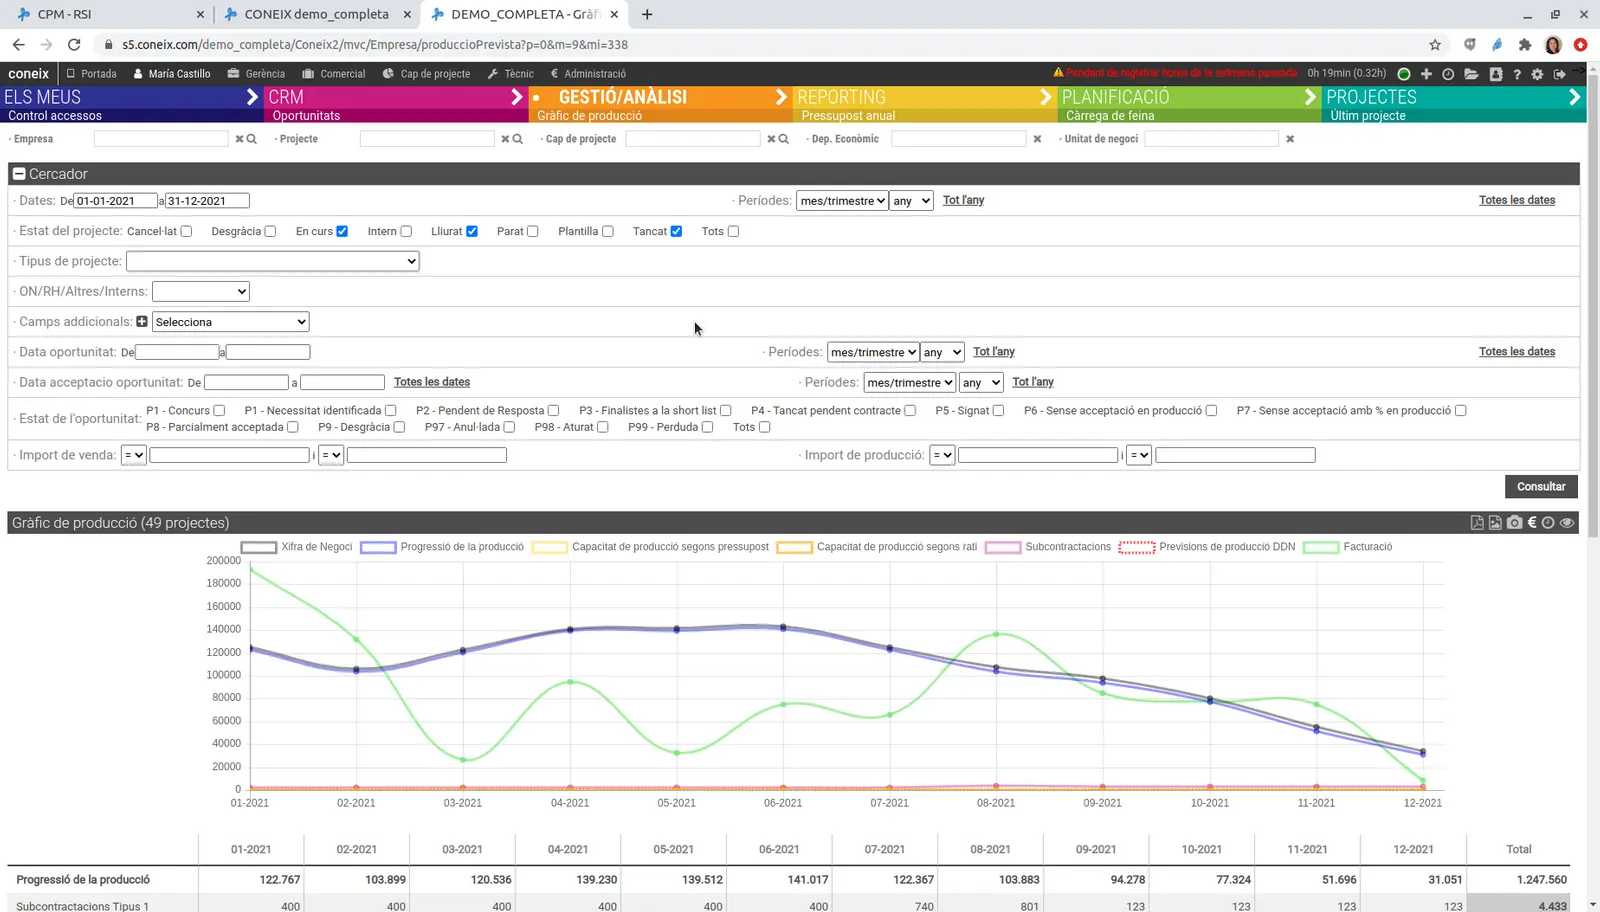Click 'Totes les dates' link in Dates row
The height and width of the screenshot is (912, 1600).
(1516, 200)
